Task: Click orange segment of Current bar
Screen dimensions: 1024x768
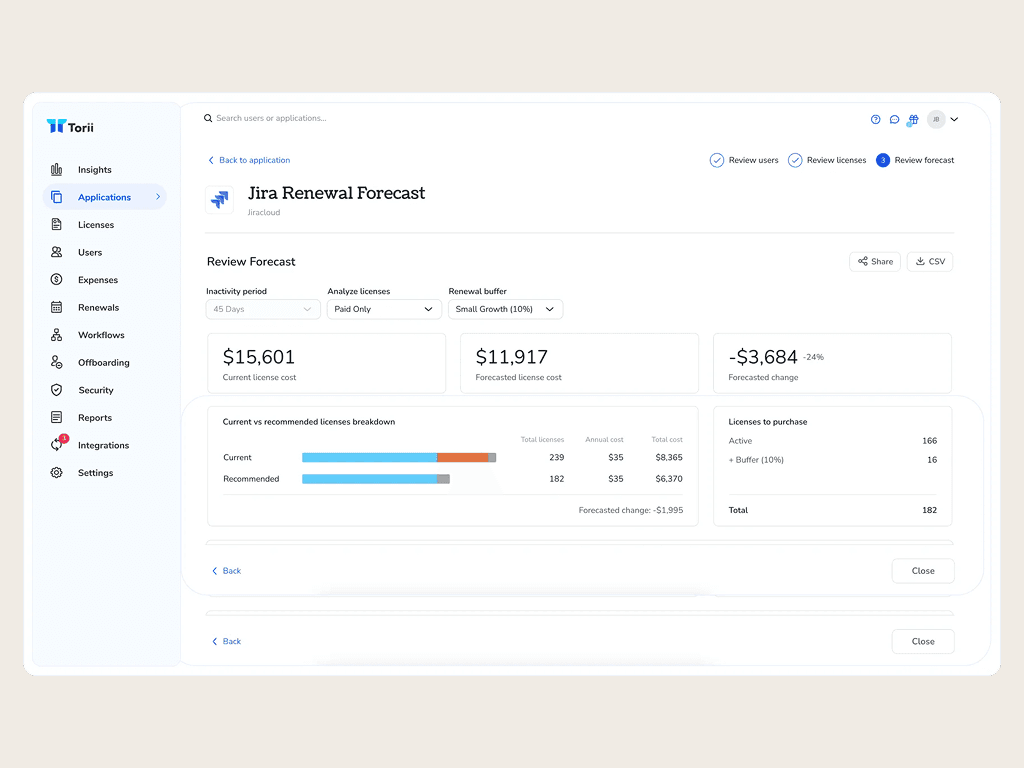Action: 462,457
